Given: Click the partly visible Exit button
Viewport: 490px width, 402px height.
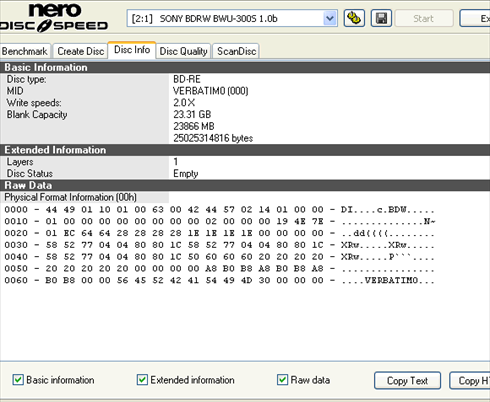Looking at the screenshot, I should [475, 18].
